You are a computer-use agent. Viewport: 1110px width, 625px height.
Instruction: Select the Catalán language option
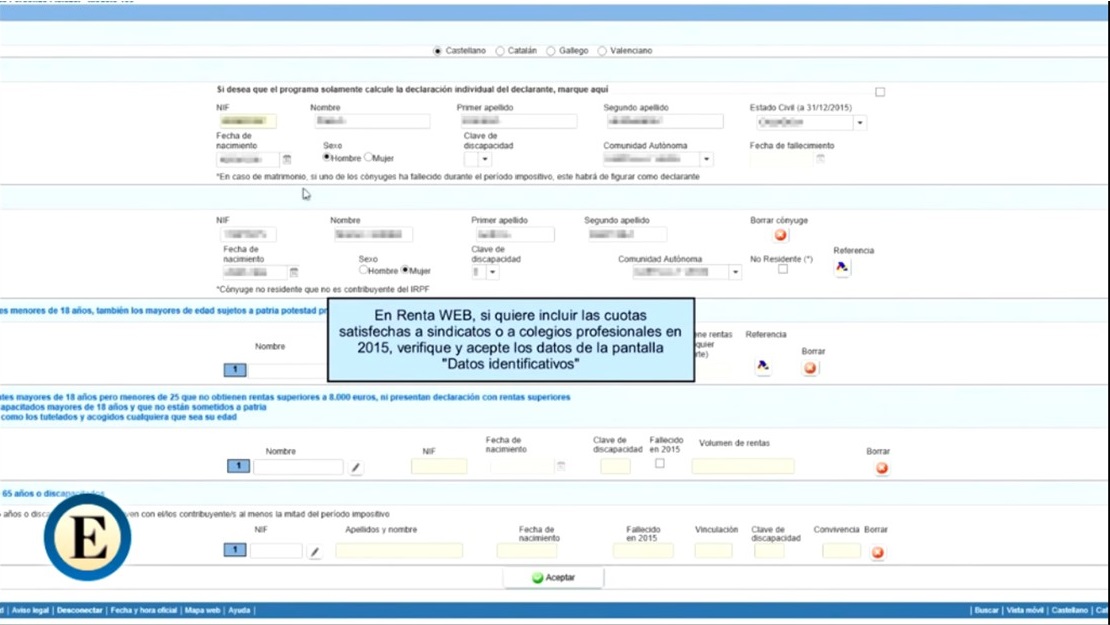[x=500, y=51]
